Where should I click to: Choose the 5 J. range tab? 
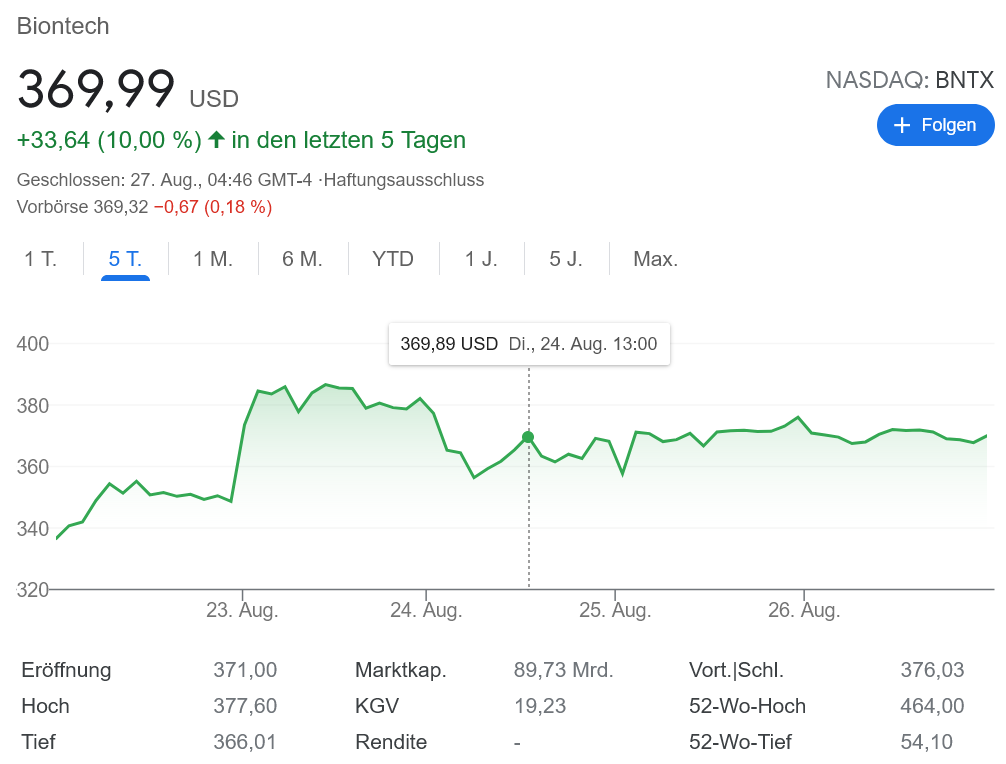click(x=566, y=259)
